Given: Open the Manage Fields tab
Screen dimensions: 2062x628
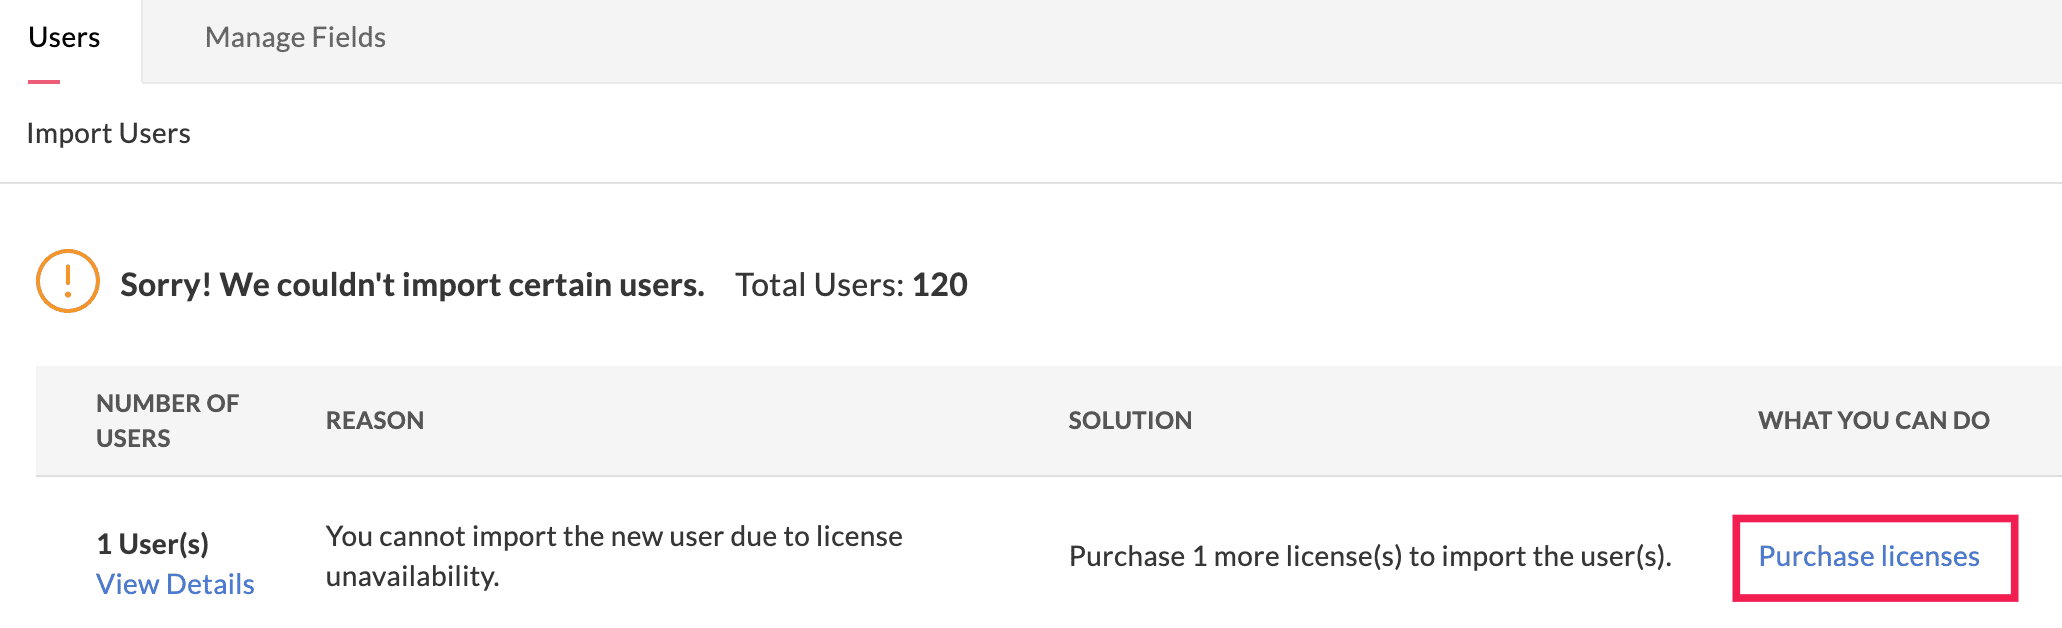Looking at the screenshot, I should coord(295,38).
